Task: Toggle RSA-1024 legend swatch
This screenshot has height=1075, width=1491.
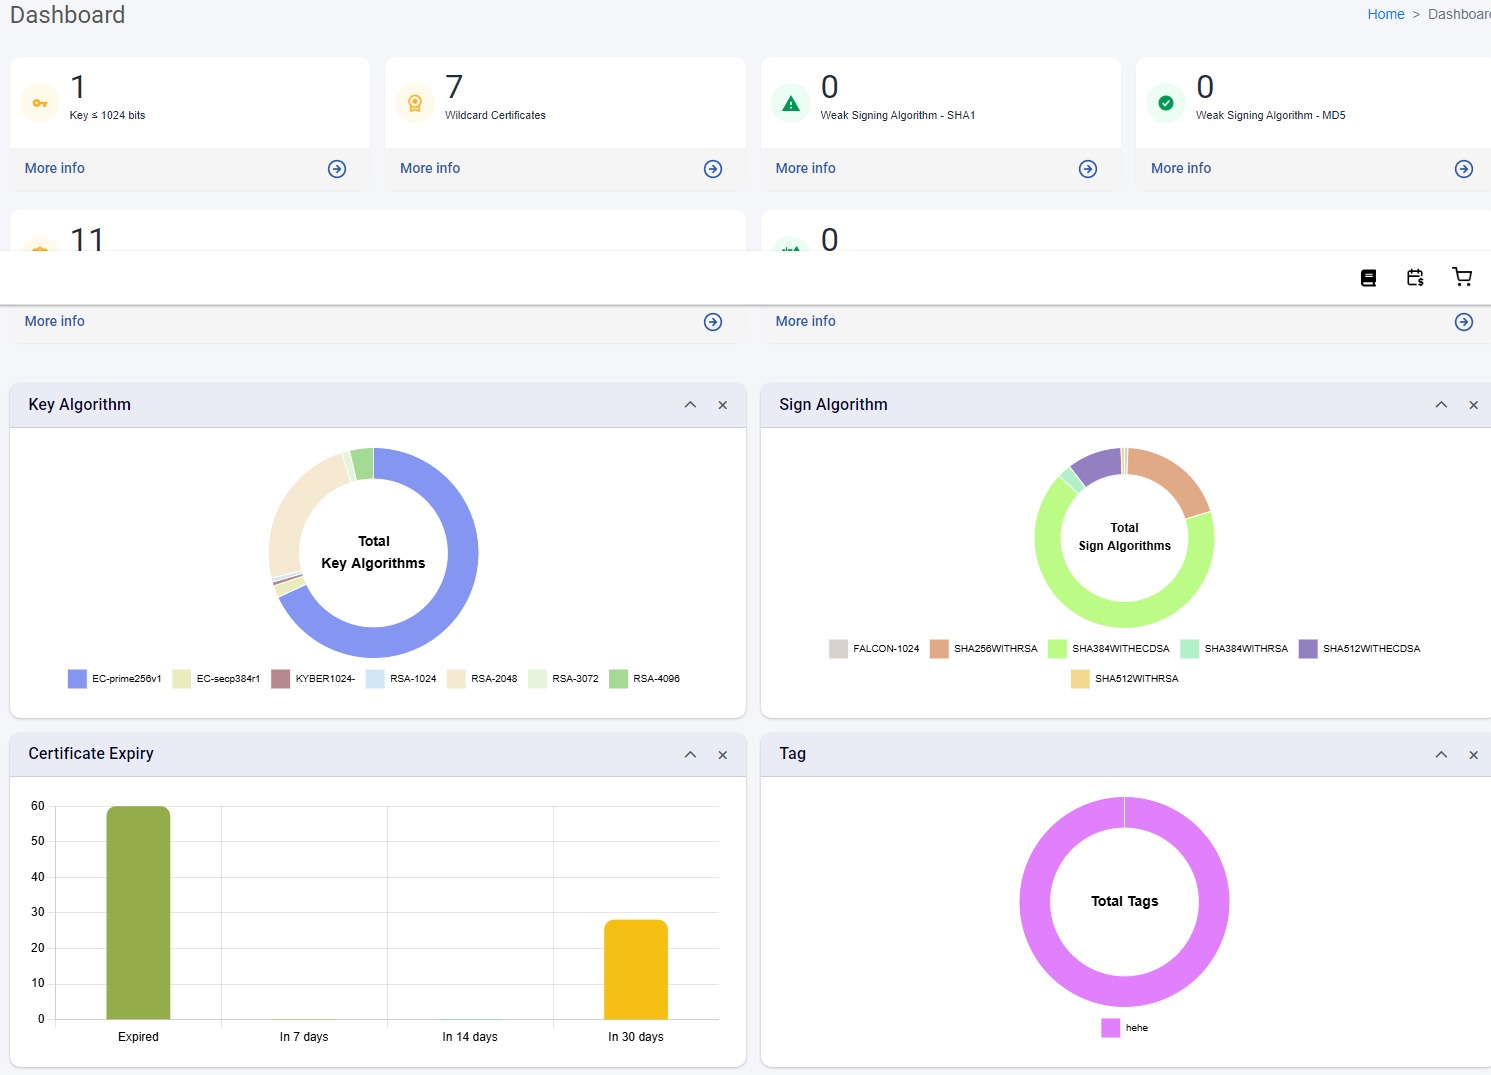Action: coord(375,679)
